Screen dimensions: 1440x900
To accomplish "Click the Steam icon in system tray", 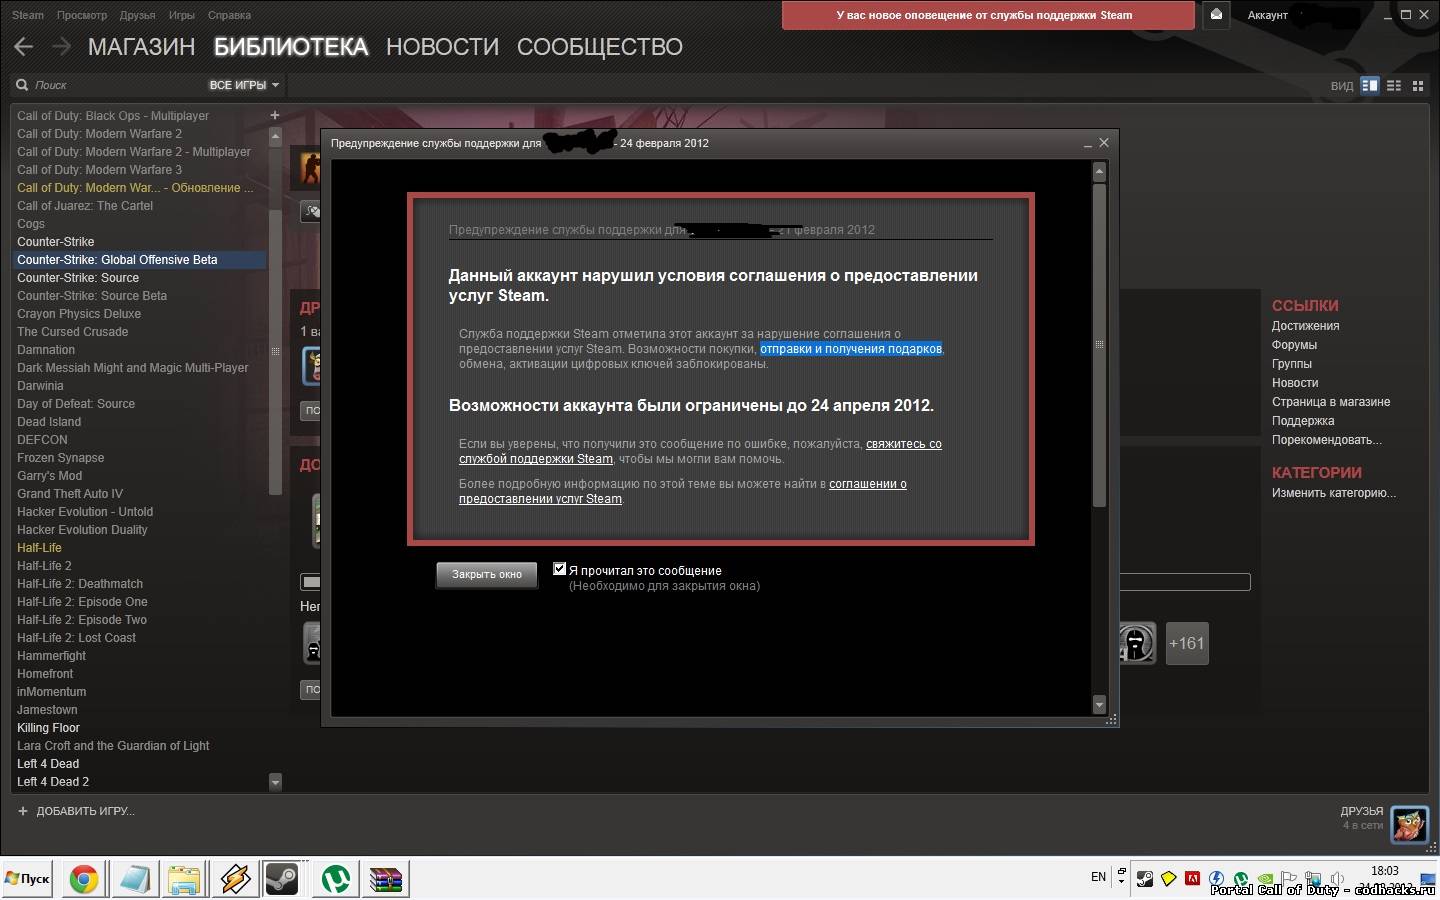I will click(x=1145, y=878).
